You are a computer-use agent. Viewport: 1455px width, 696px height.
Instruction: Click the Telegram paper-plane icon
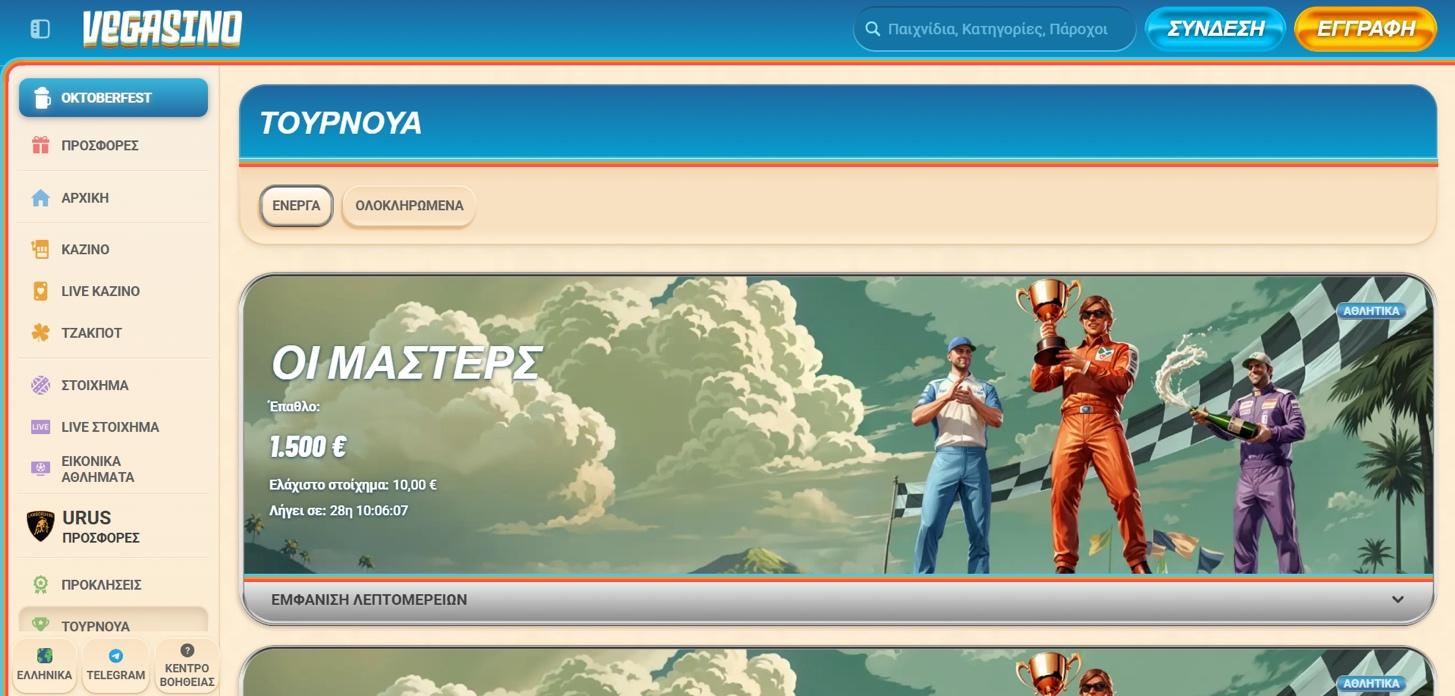(x=116, y=656)
